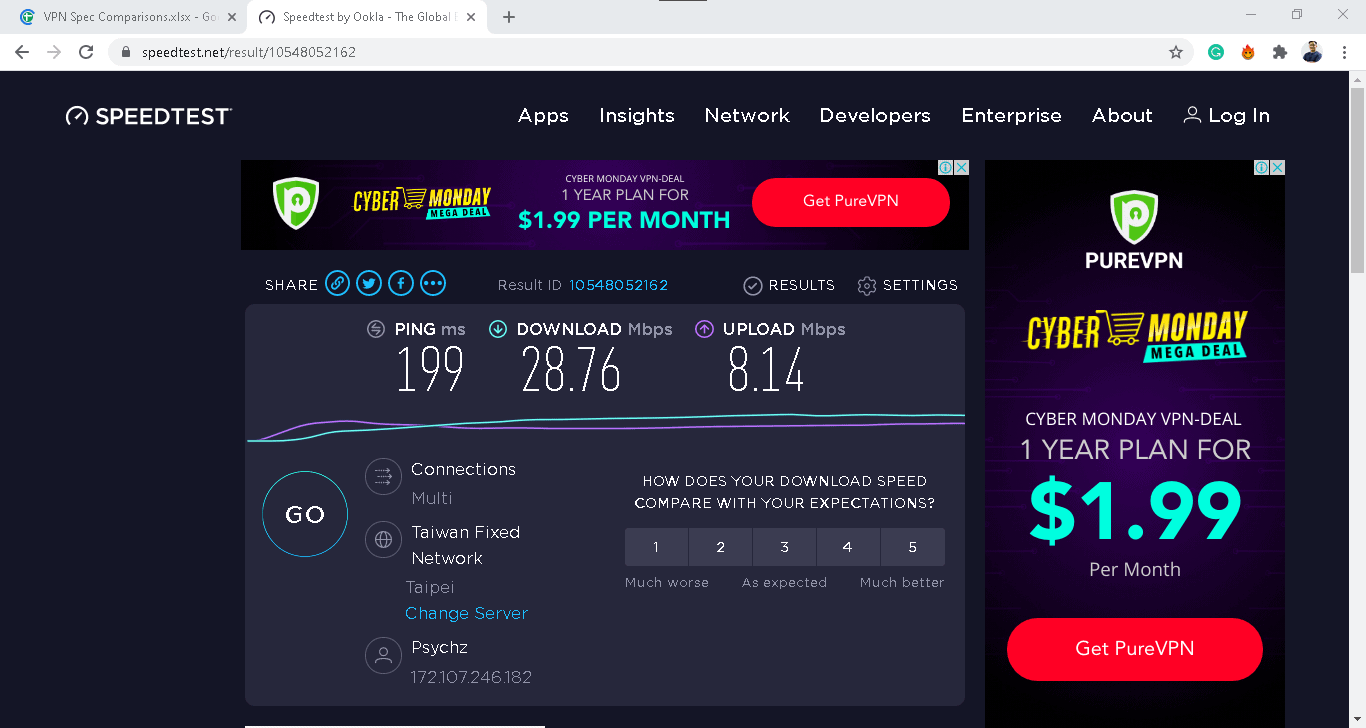Click the Change Server link

[466, 613]
